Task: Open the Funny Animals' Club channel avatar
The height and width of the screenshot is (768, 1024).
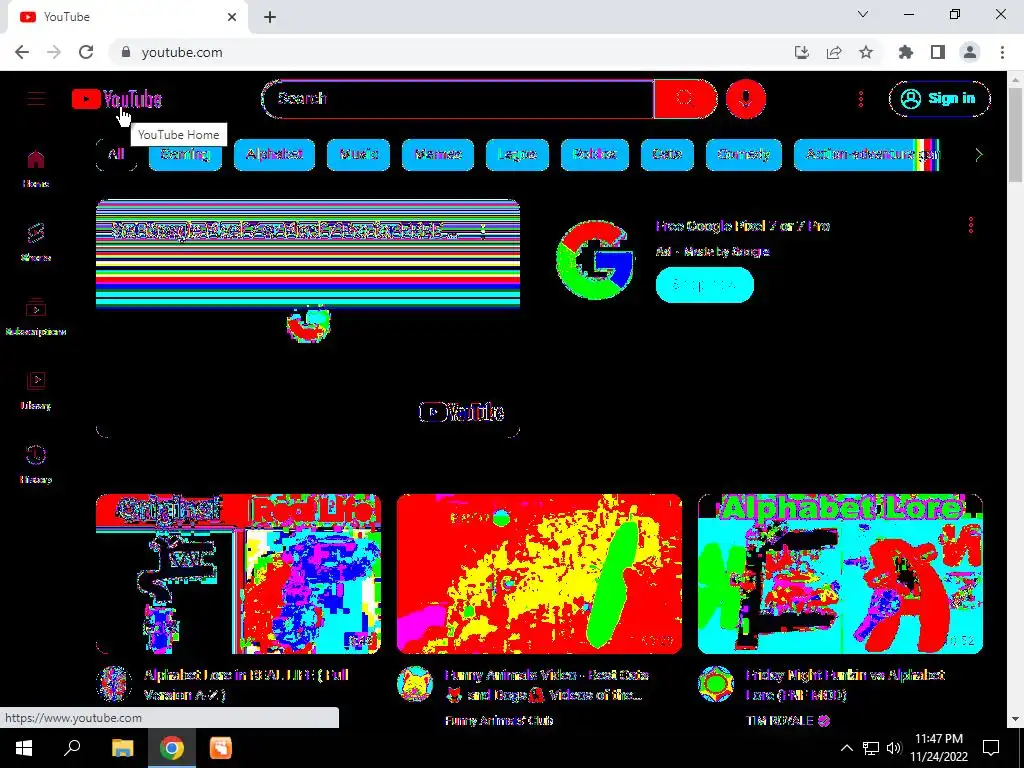Action: [415, 684]
